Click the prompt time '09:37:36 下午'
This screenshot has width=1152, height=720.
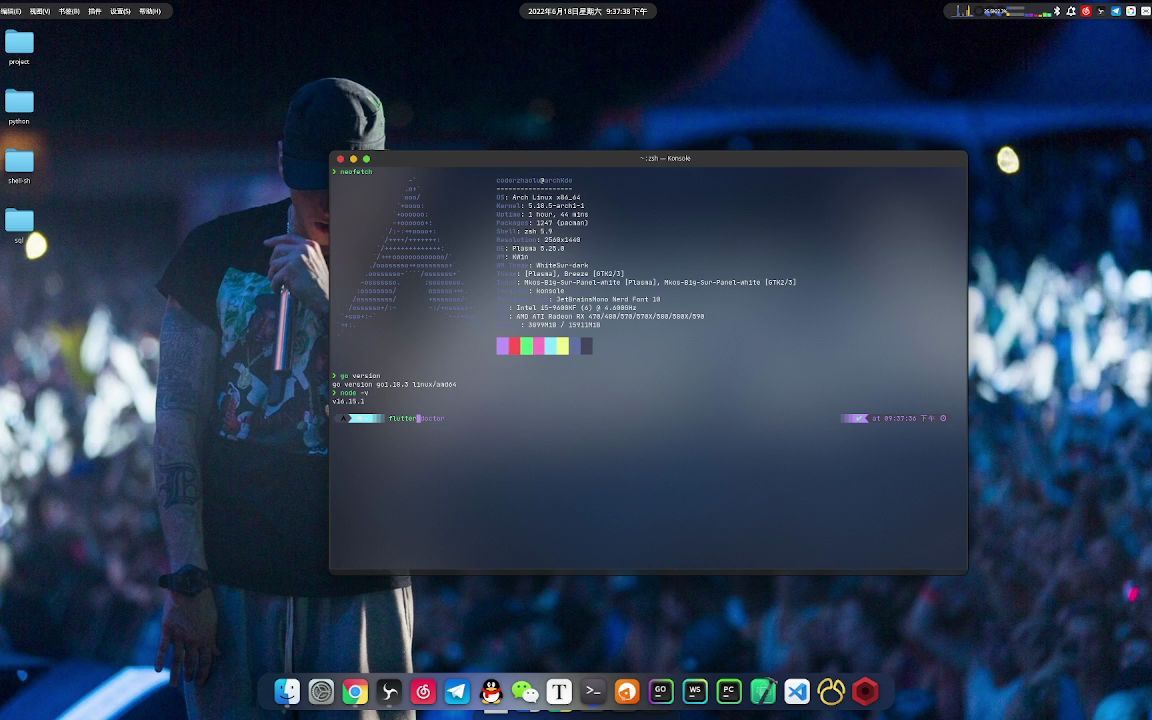pyautogui.click(x=909, y=419)
